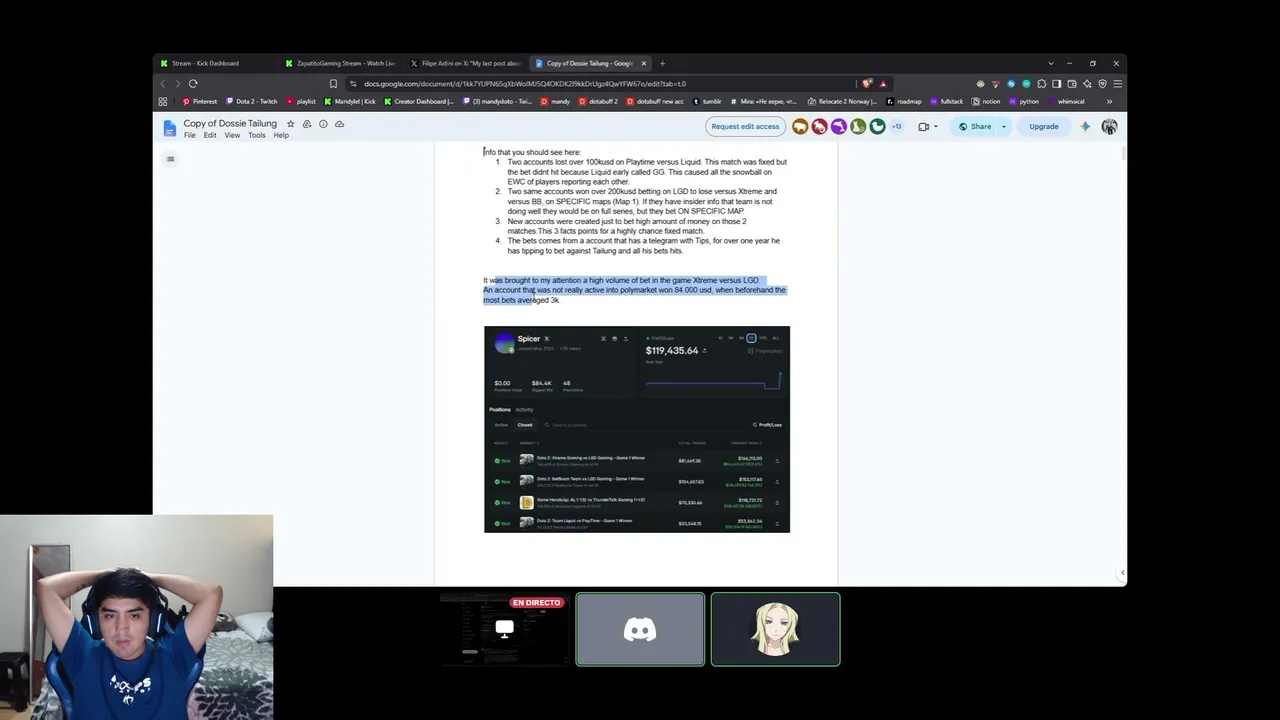This screenshot has width=1280, height=720.
Task: Open the Gemini sparkle icon in Docs
Action: coord(1085,127)
